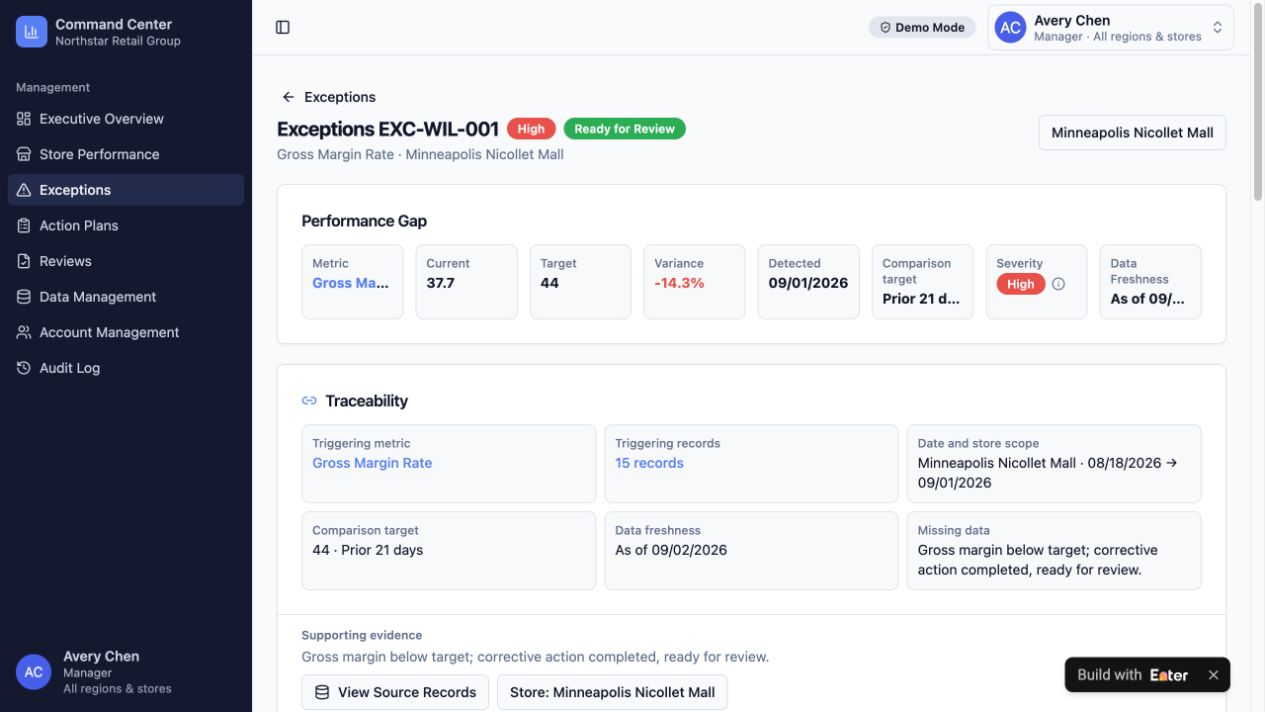Click Store: Minneapolis Nicollet Mall button
The width and height of the screenshot is (1265, 712).
point(612,692)
